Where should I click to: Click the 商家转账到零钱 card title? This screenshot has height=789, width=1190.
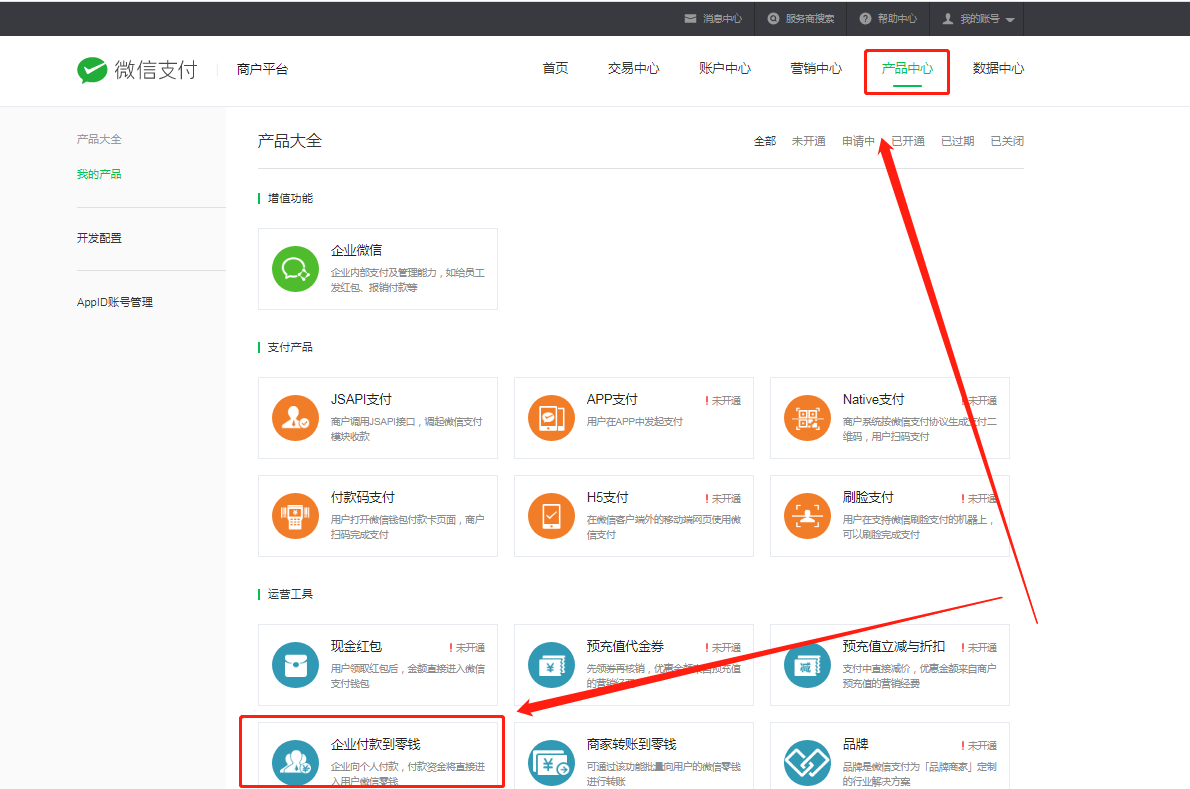pyautogui.click(x=631, y=744)
